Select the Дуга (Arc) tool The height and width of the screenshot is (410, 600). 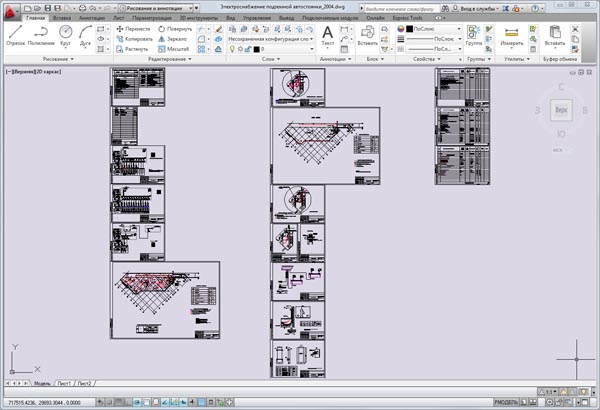tap(86, 35)
